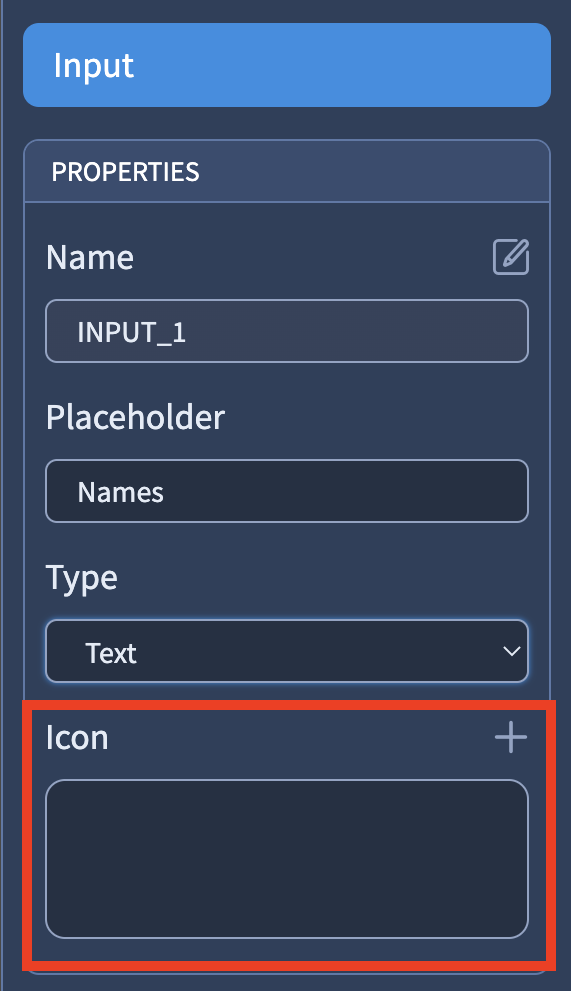This screenshot has height=991, width=571.
Task: Focus the INPUT_1 name field
Action: (x=287, y=331)
